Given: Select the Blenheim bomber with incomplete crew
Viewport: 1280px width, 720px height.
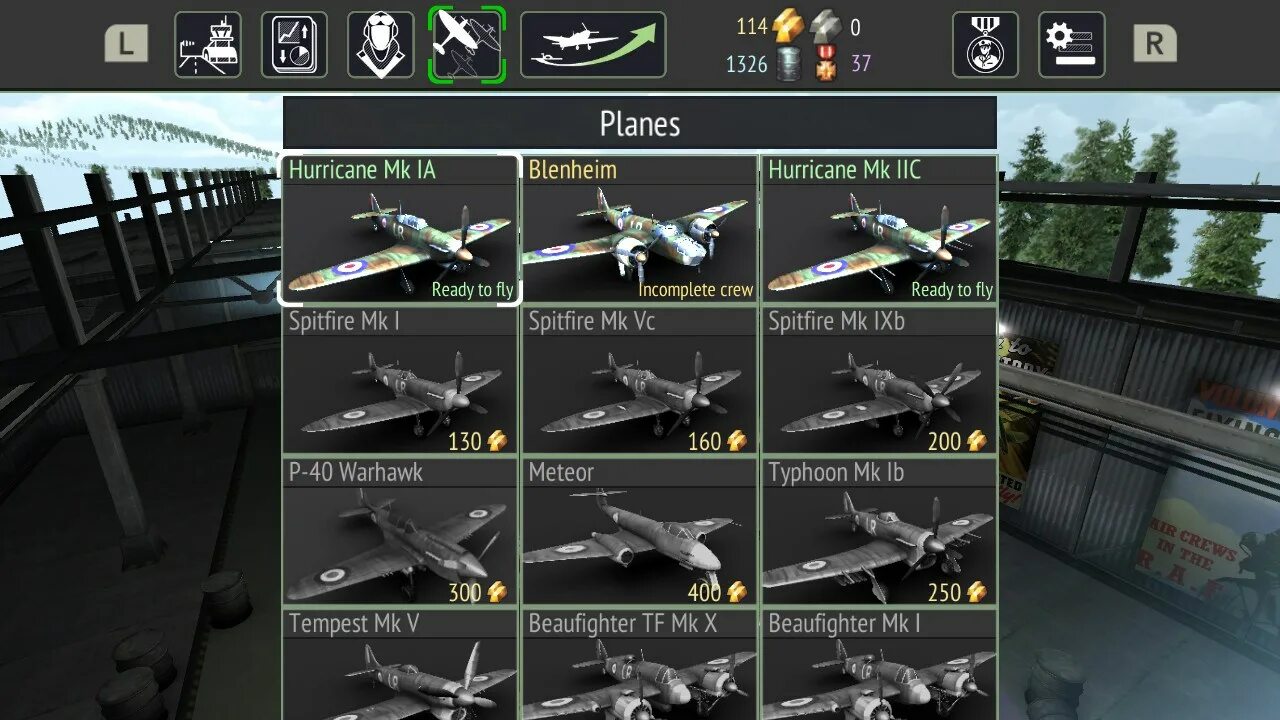Looking at the screenshot, I should click(x=639, y=229).
